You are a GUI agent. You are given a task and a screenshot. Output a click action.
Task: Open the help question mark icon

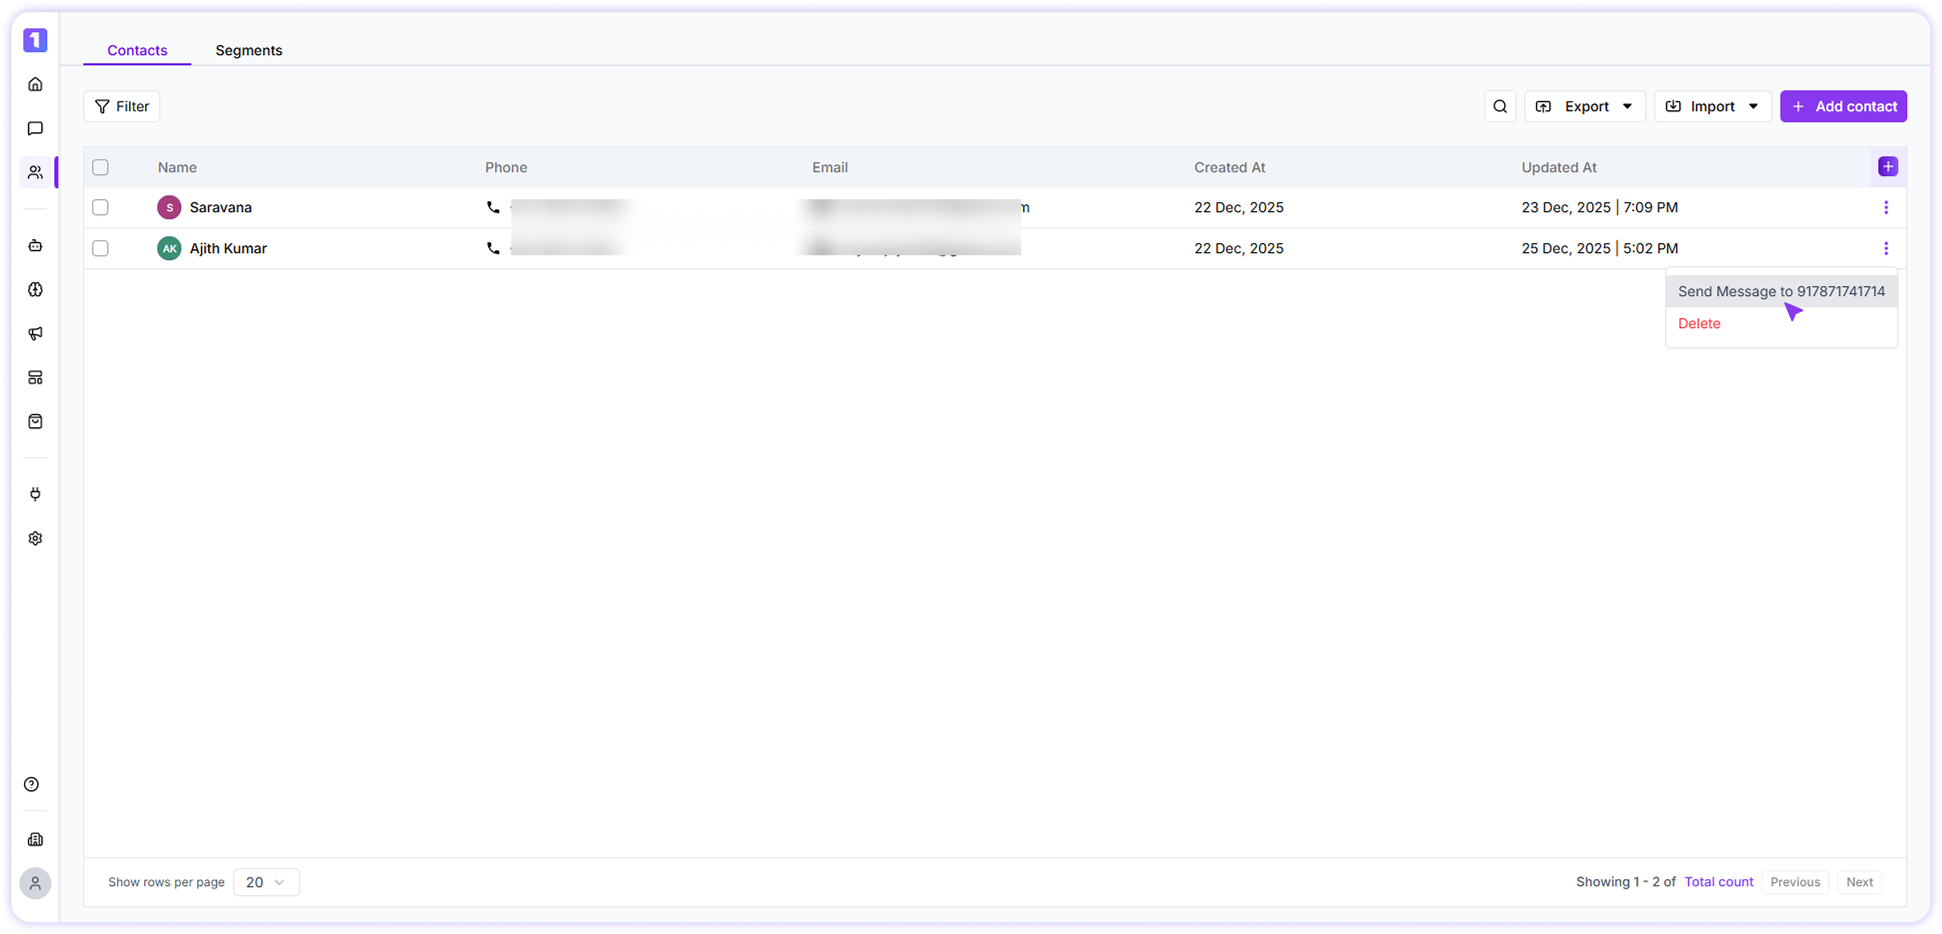point(32,785)
